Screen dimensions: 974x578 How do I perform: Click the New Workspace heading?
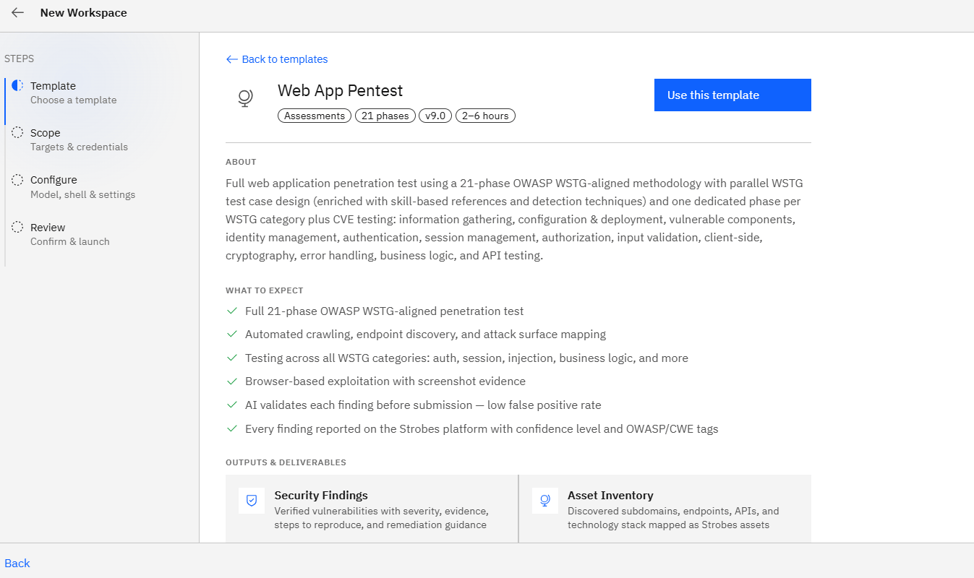(x=83, y=12)
